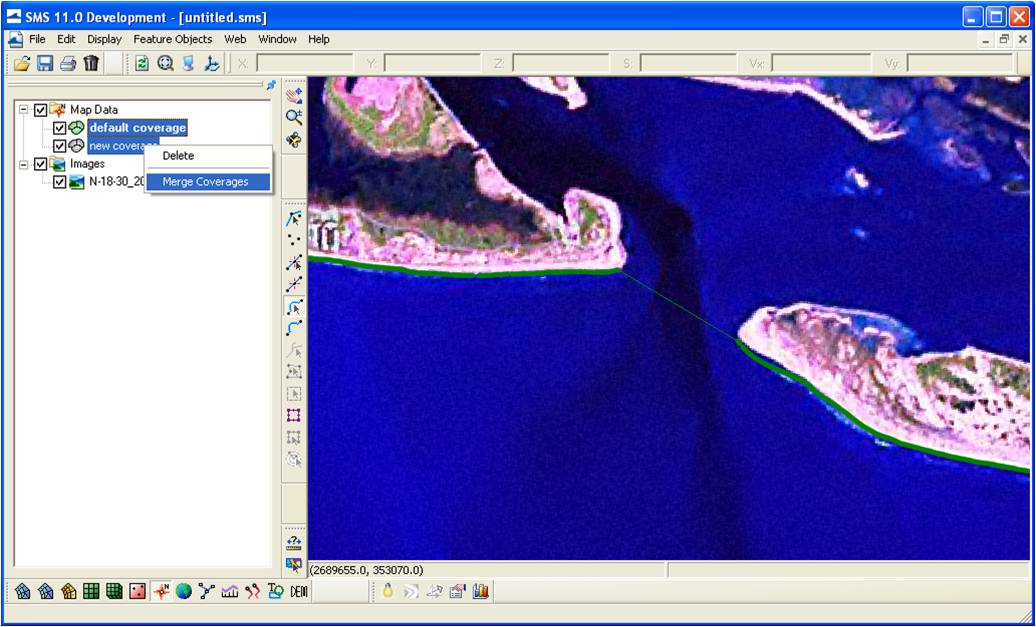The image size is (1036, 627).
Task: Switch to the Mesh module icon
Action: (x=23, y=592)
